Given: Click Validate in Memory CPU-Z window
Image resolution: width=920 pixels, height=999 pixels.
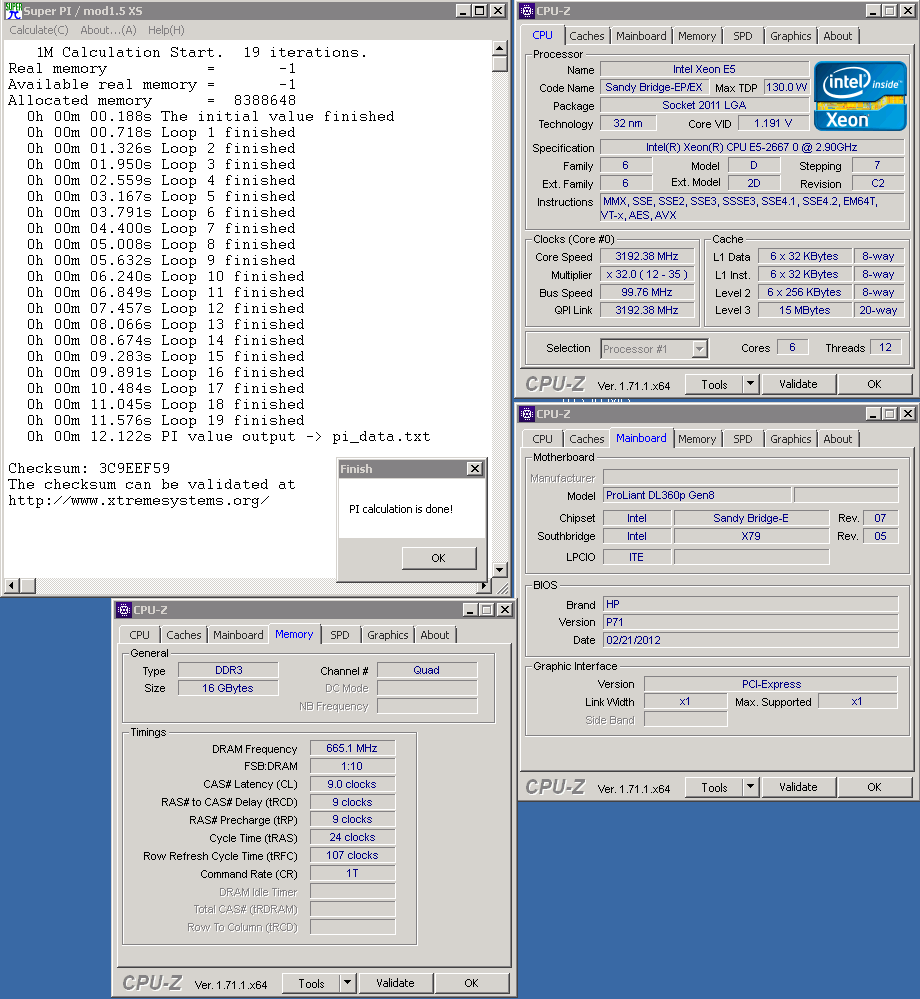Looking at the screenshot, I should click(395, 984).
